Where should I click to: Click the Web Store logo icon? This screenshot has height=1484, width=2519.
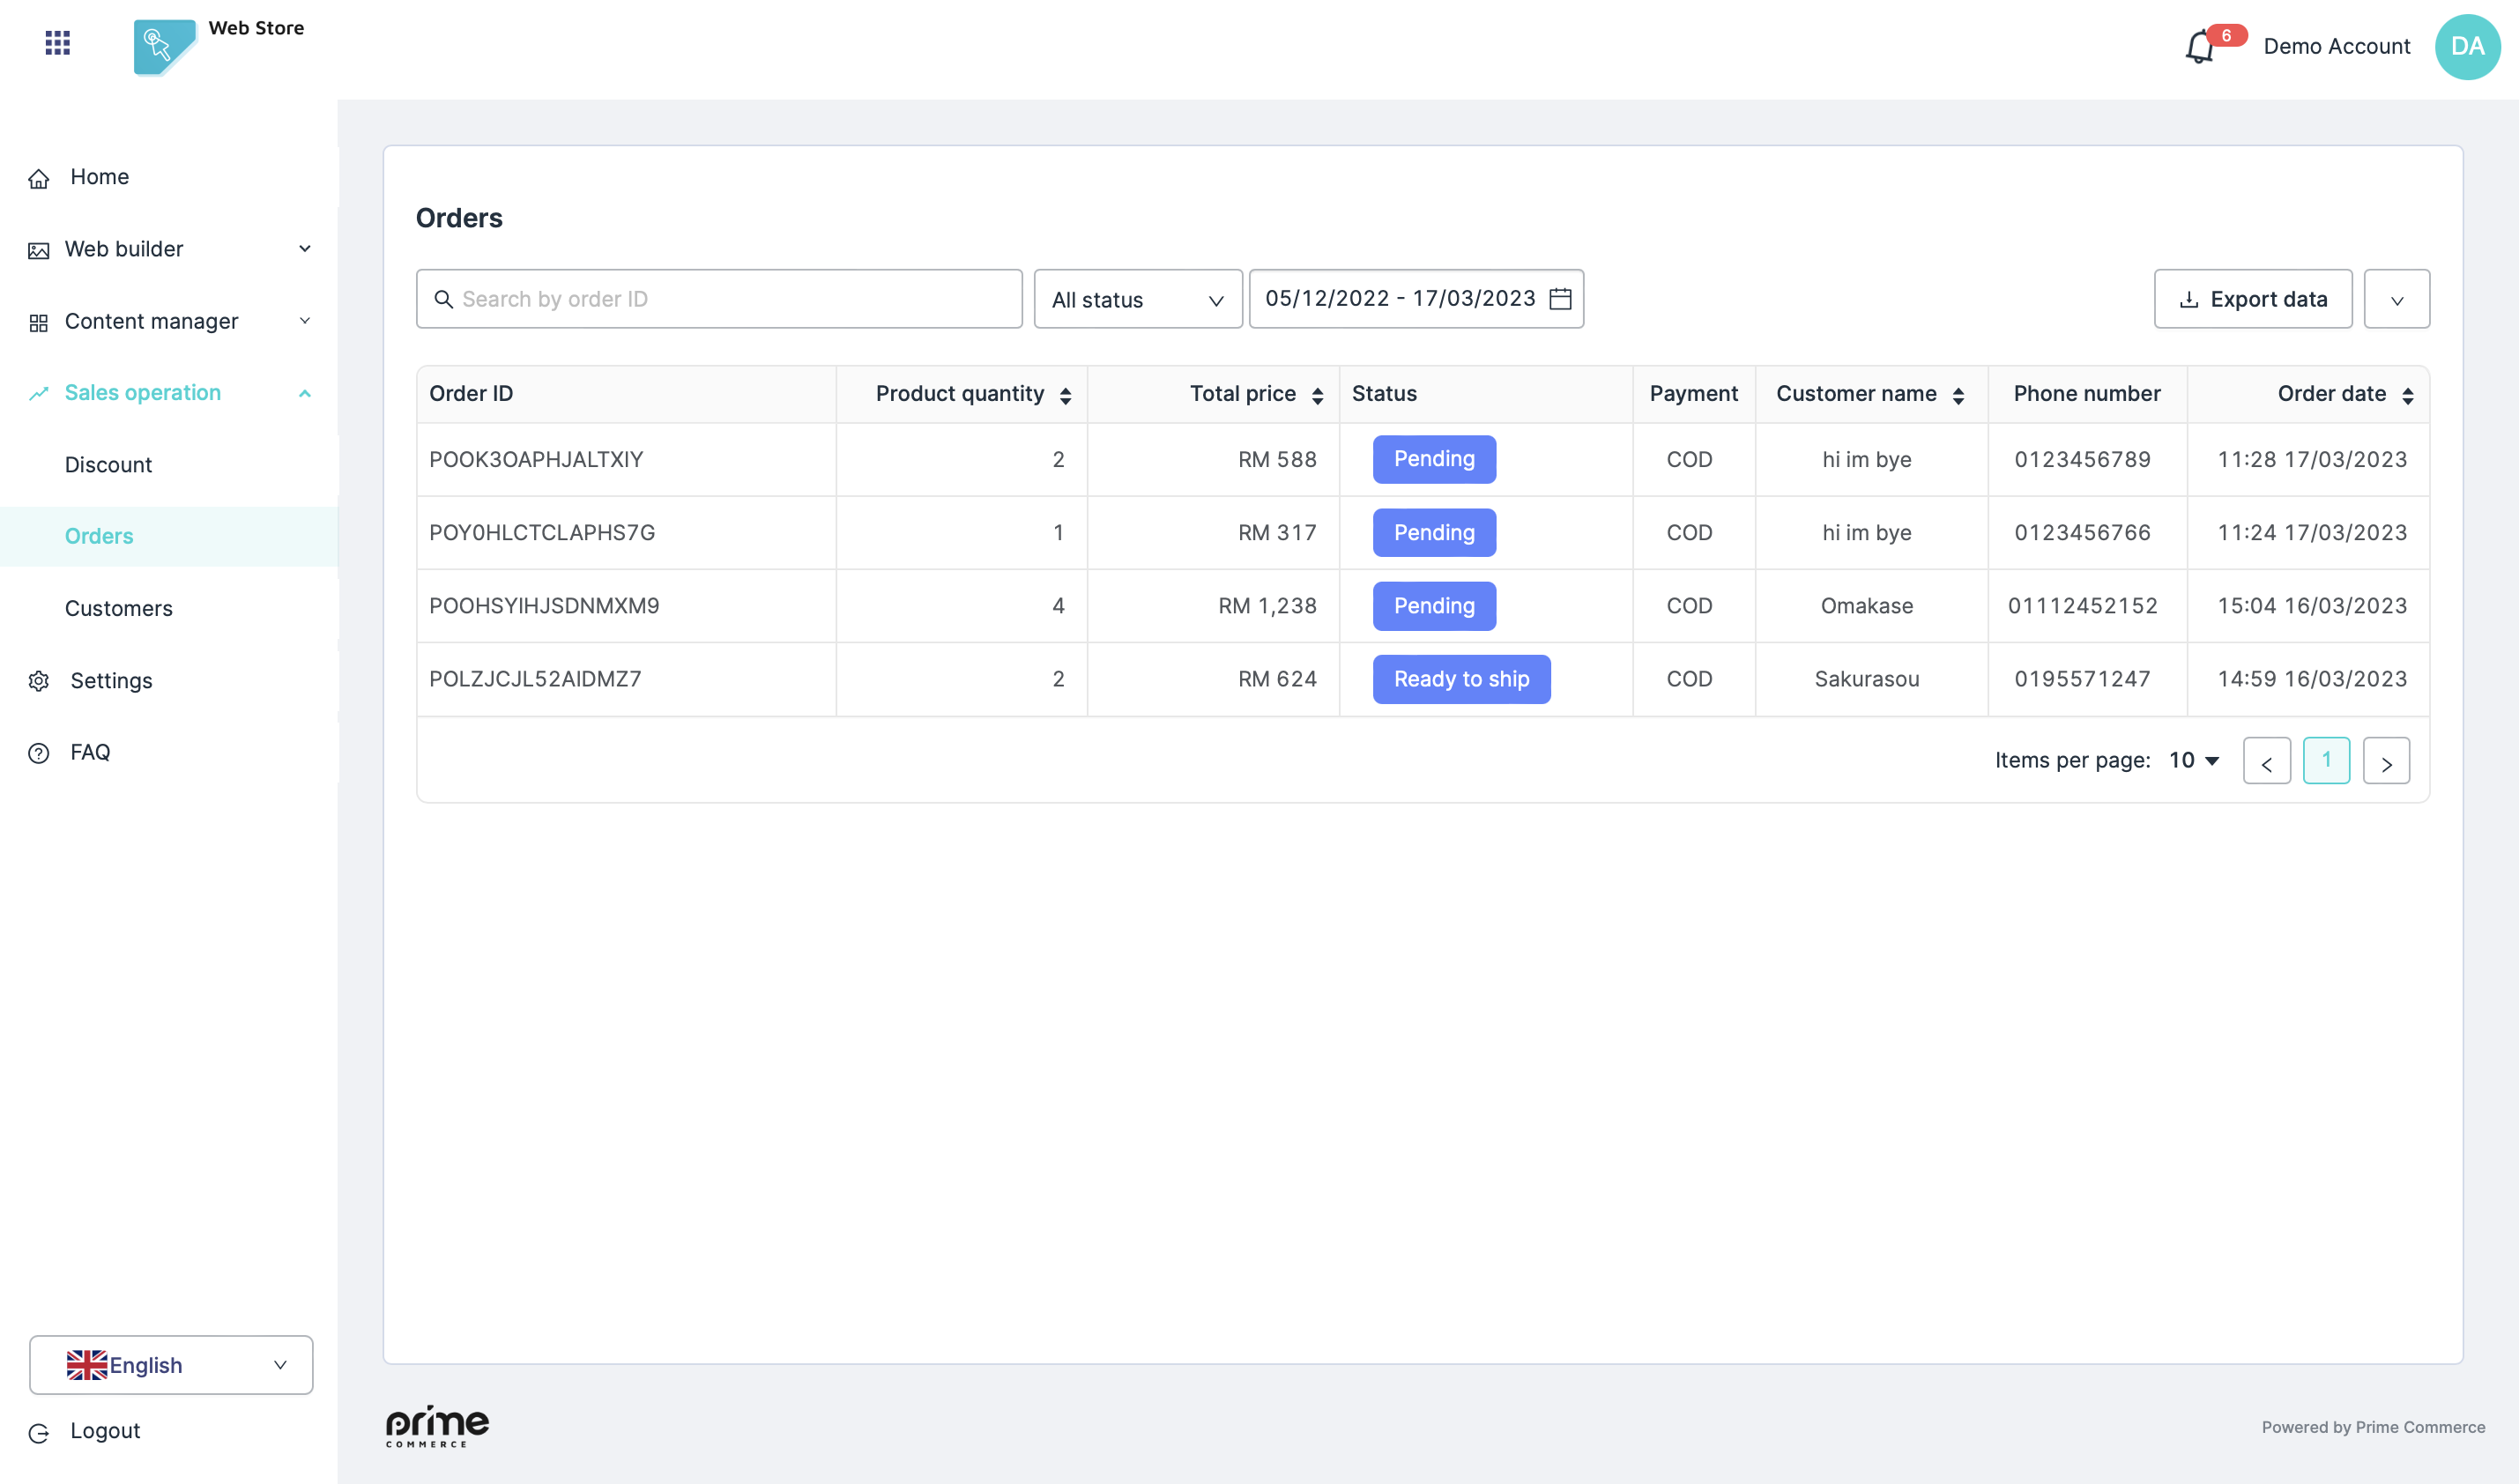point(164,45)
